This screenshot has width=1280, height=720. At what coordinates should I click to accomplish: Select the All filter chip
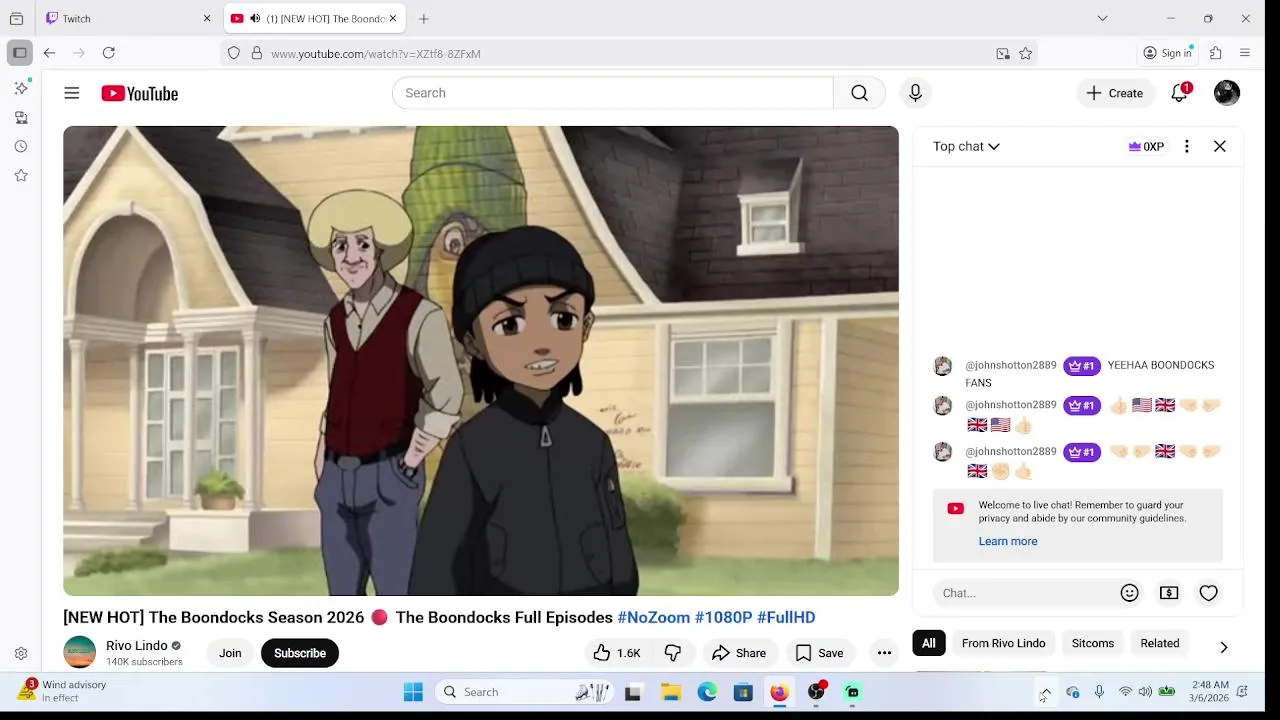tap(929, 643)
